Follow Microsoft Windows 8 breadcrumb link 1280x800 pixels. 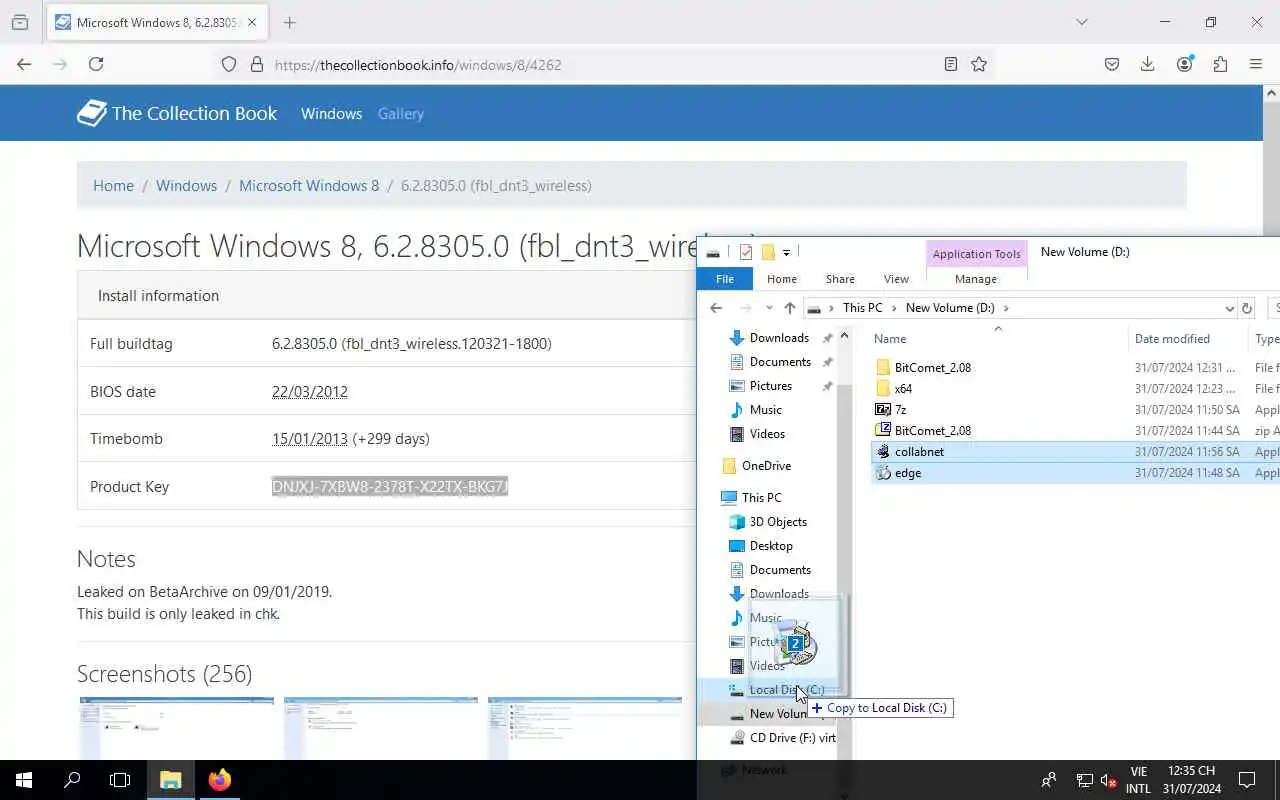(309, 186)
